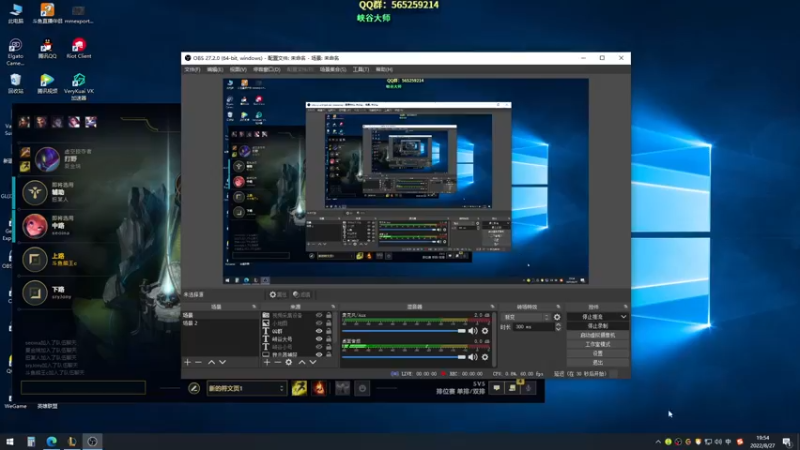Open 腾讯视频 desktop shortcut
Screen dimensions: 800x450
tap(47, 84)
